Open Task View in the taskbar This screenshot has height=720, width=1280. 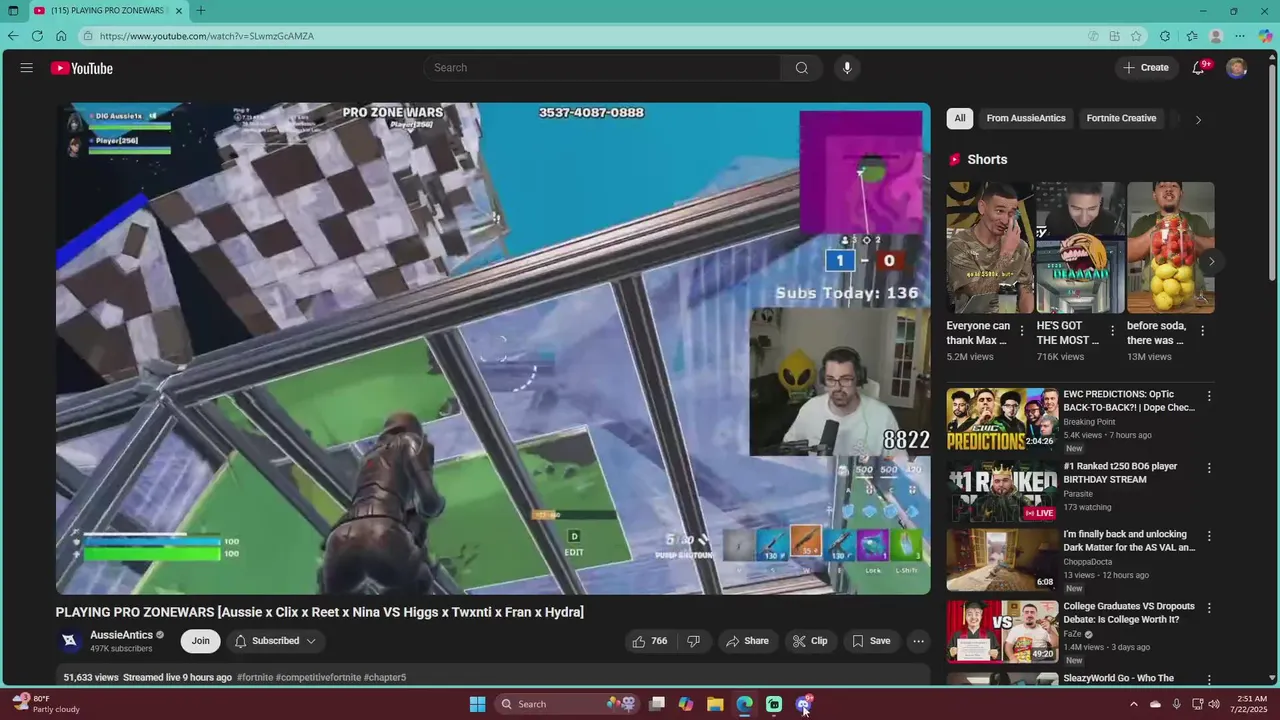[x=656, y=704]
